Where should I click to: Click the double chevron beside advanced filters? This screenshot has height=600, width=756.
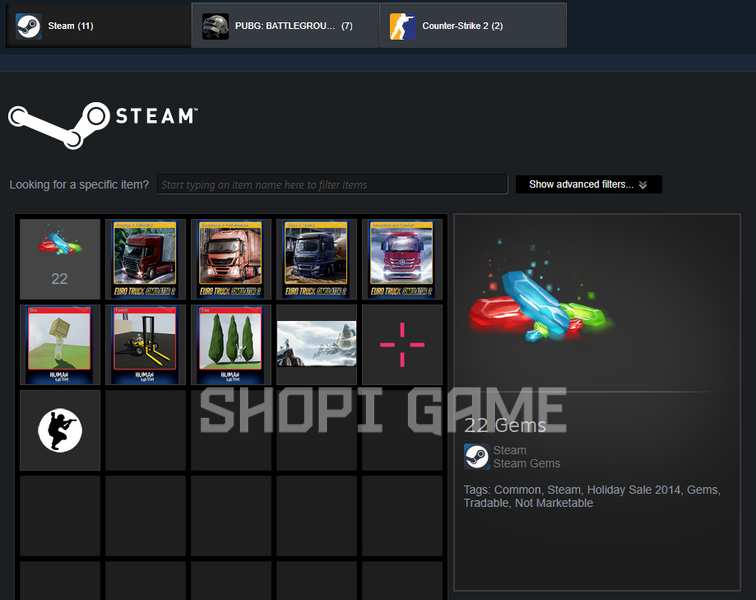(x=643, y=185)
